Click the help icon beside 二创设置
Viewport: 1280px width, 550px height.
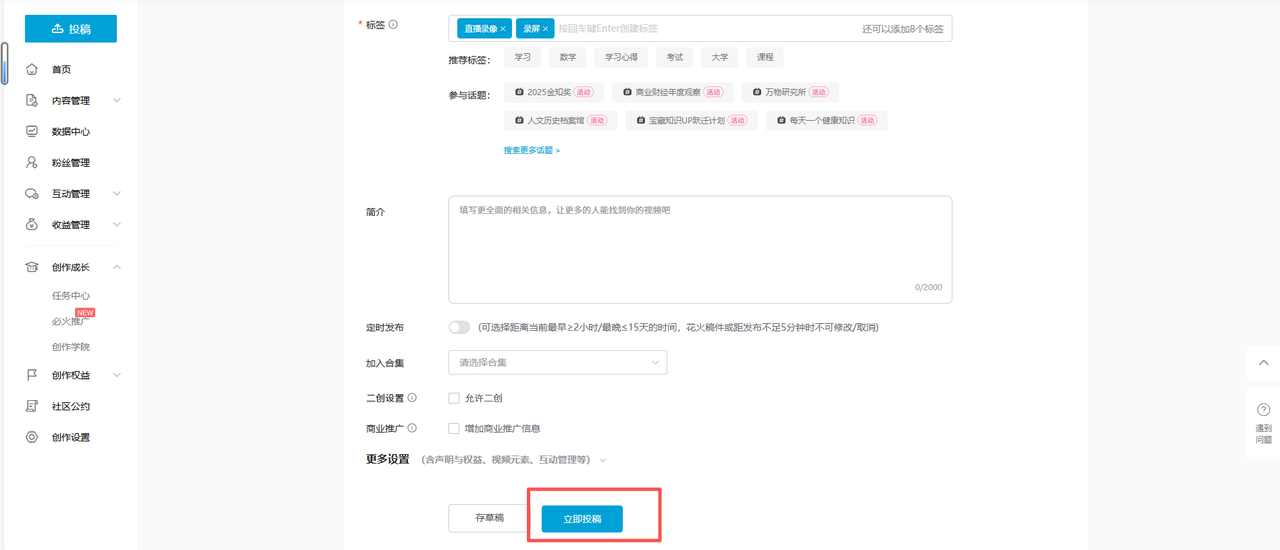[412, 398]
